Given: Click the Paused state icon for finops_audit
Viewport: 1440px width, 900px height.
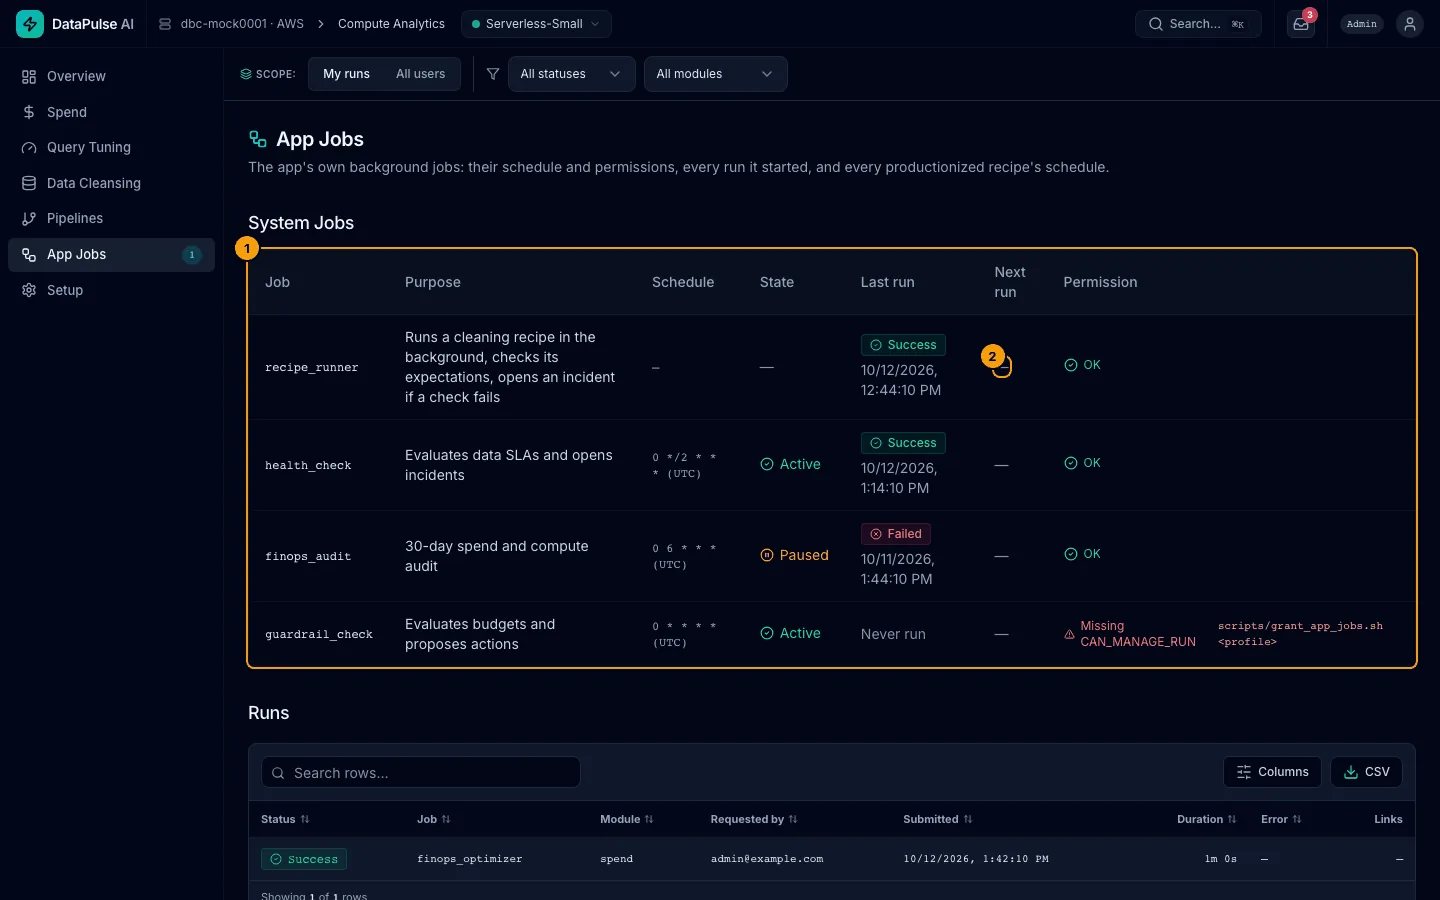Looking at the screenshot, I should pyautogui.click(x=767, y=555).
